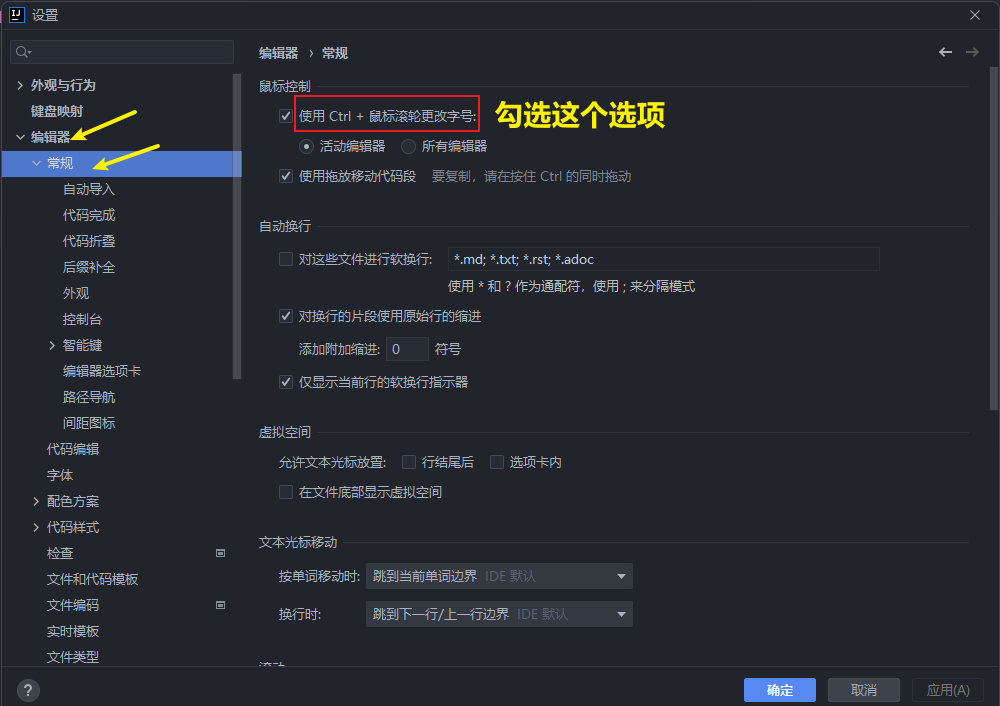Click the 取消 button

(863, 690)
